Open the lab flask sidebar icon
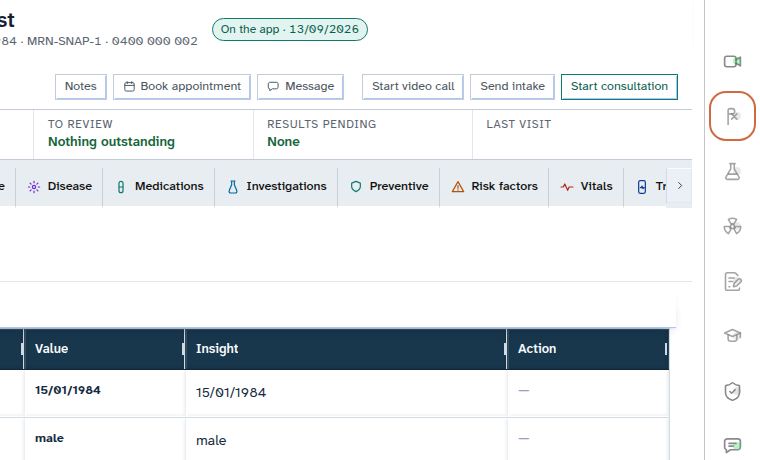This screenshot has height=460, width=760. [732, 172]
